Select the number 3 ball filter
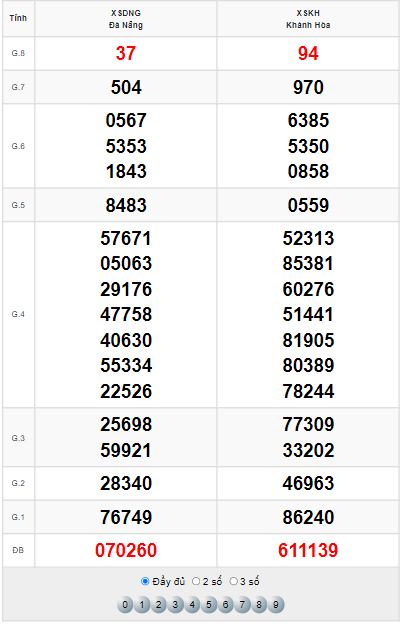Viewport: 401px width, 624px height. click(175, 604)
